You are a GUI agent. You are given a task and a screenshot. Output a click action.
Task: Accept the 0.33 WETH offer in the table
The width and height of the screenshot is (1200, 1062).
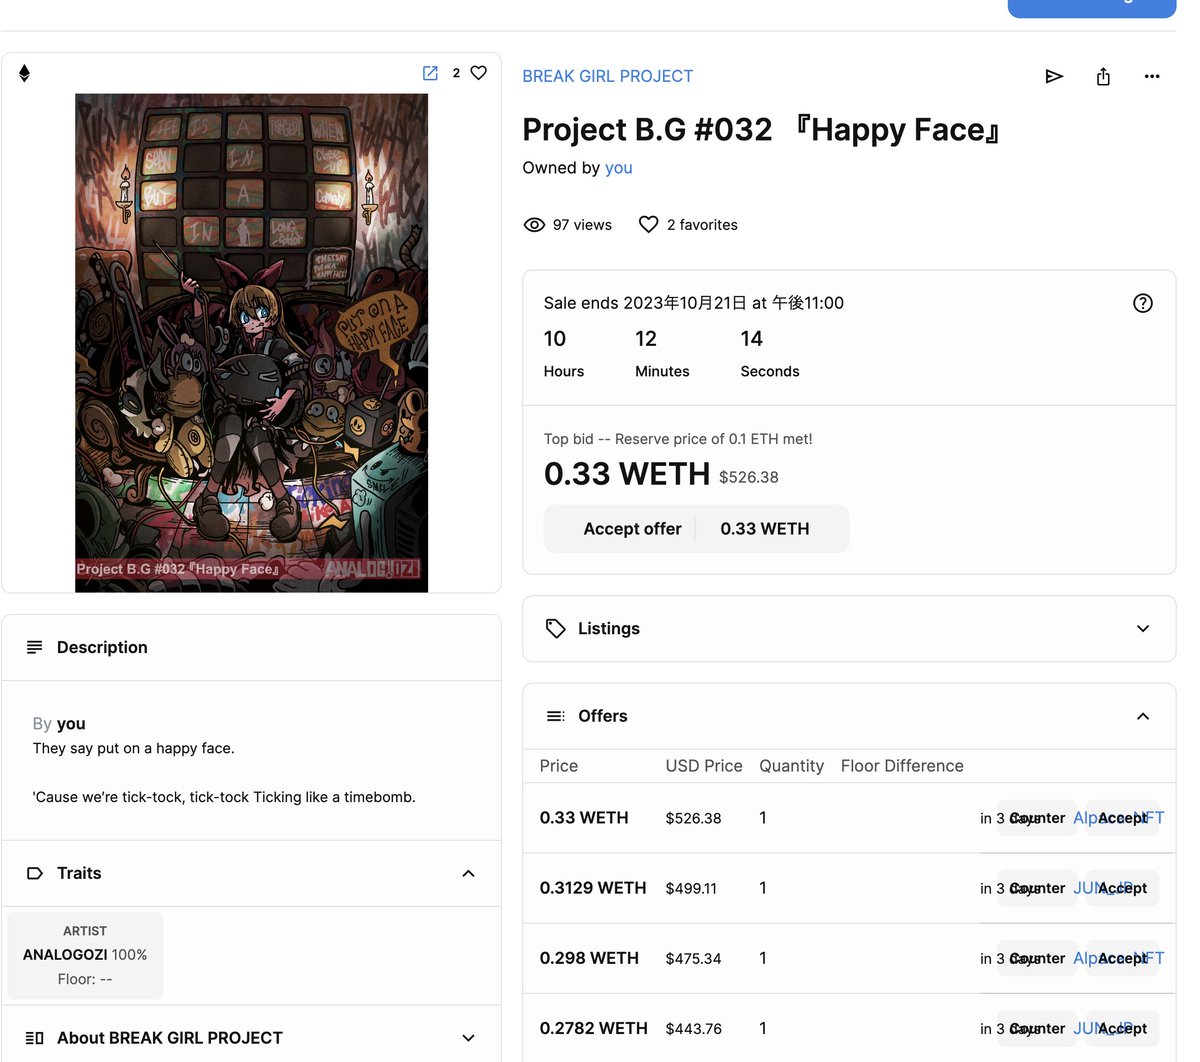pos(1122,818)
